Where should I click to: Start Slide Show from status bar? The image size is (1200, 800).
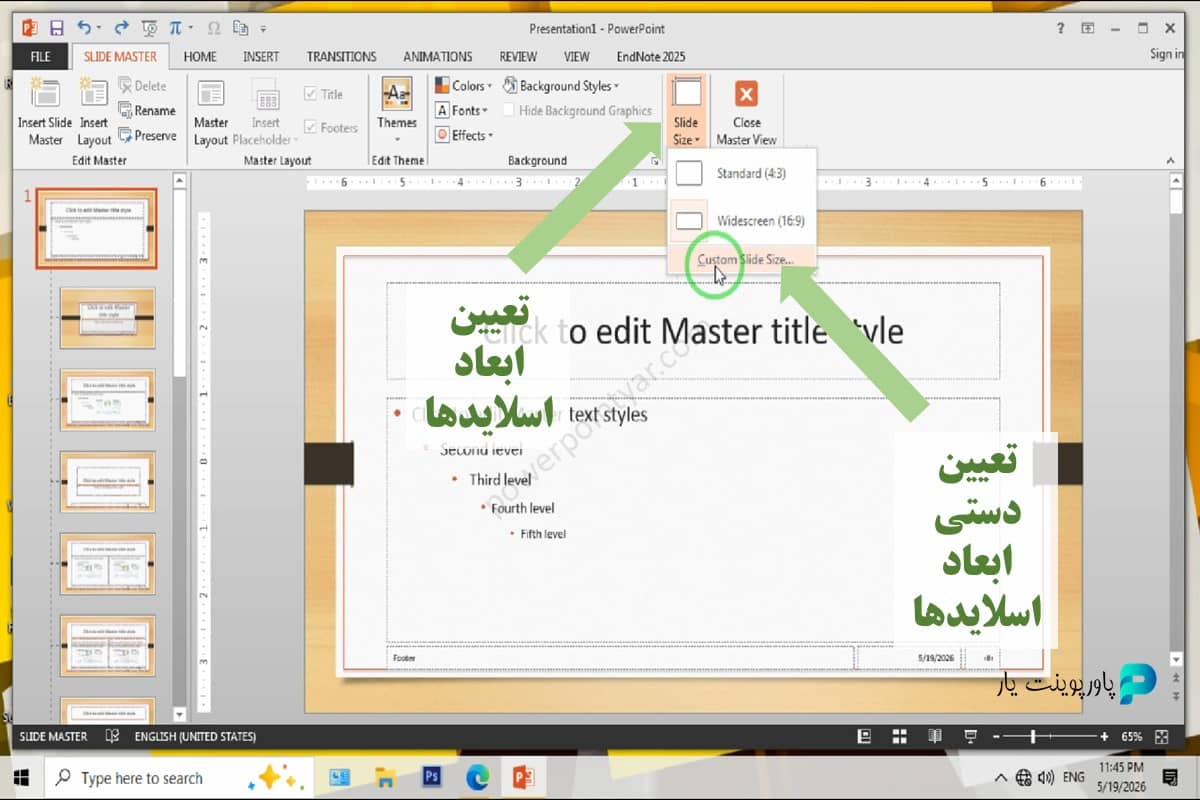969,736
